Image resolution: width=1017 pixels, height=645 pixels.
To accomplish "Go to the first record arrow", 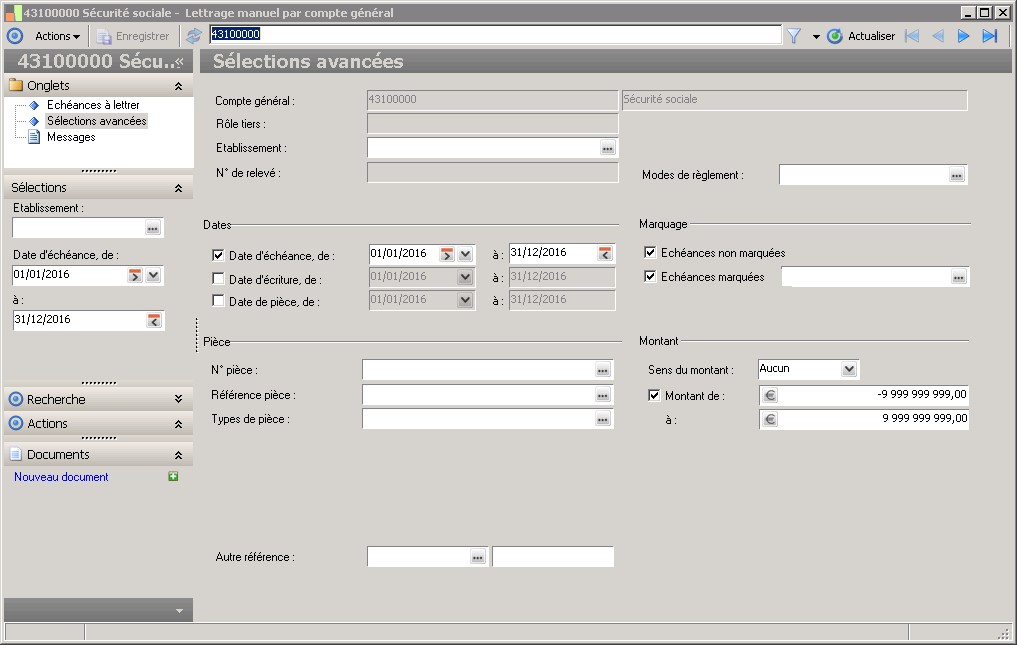I will [x=911, y=36].
